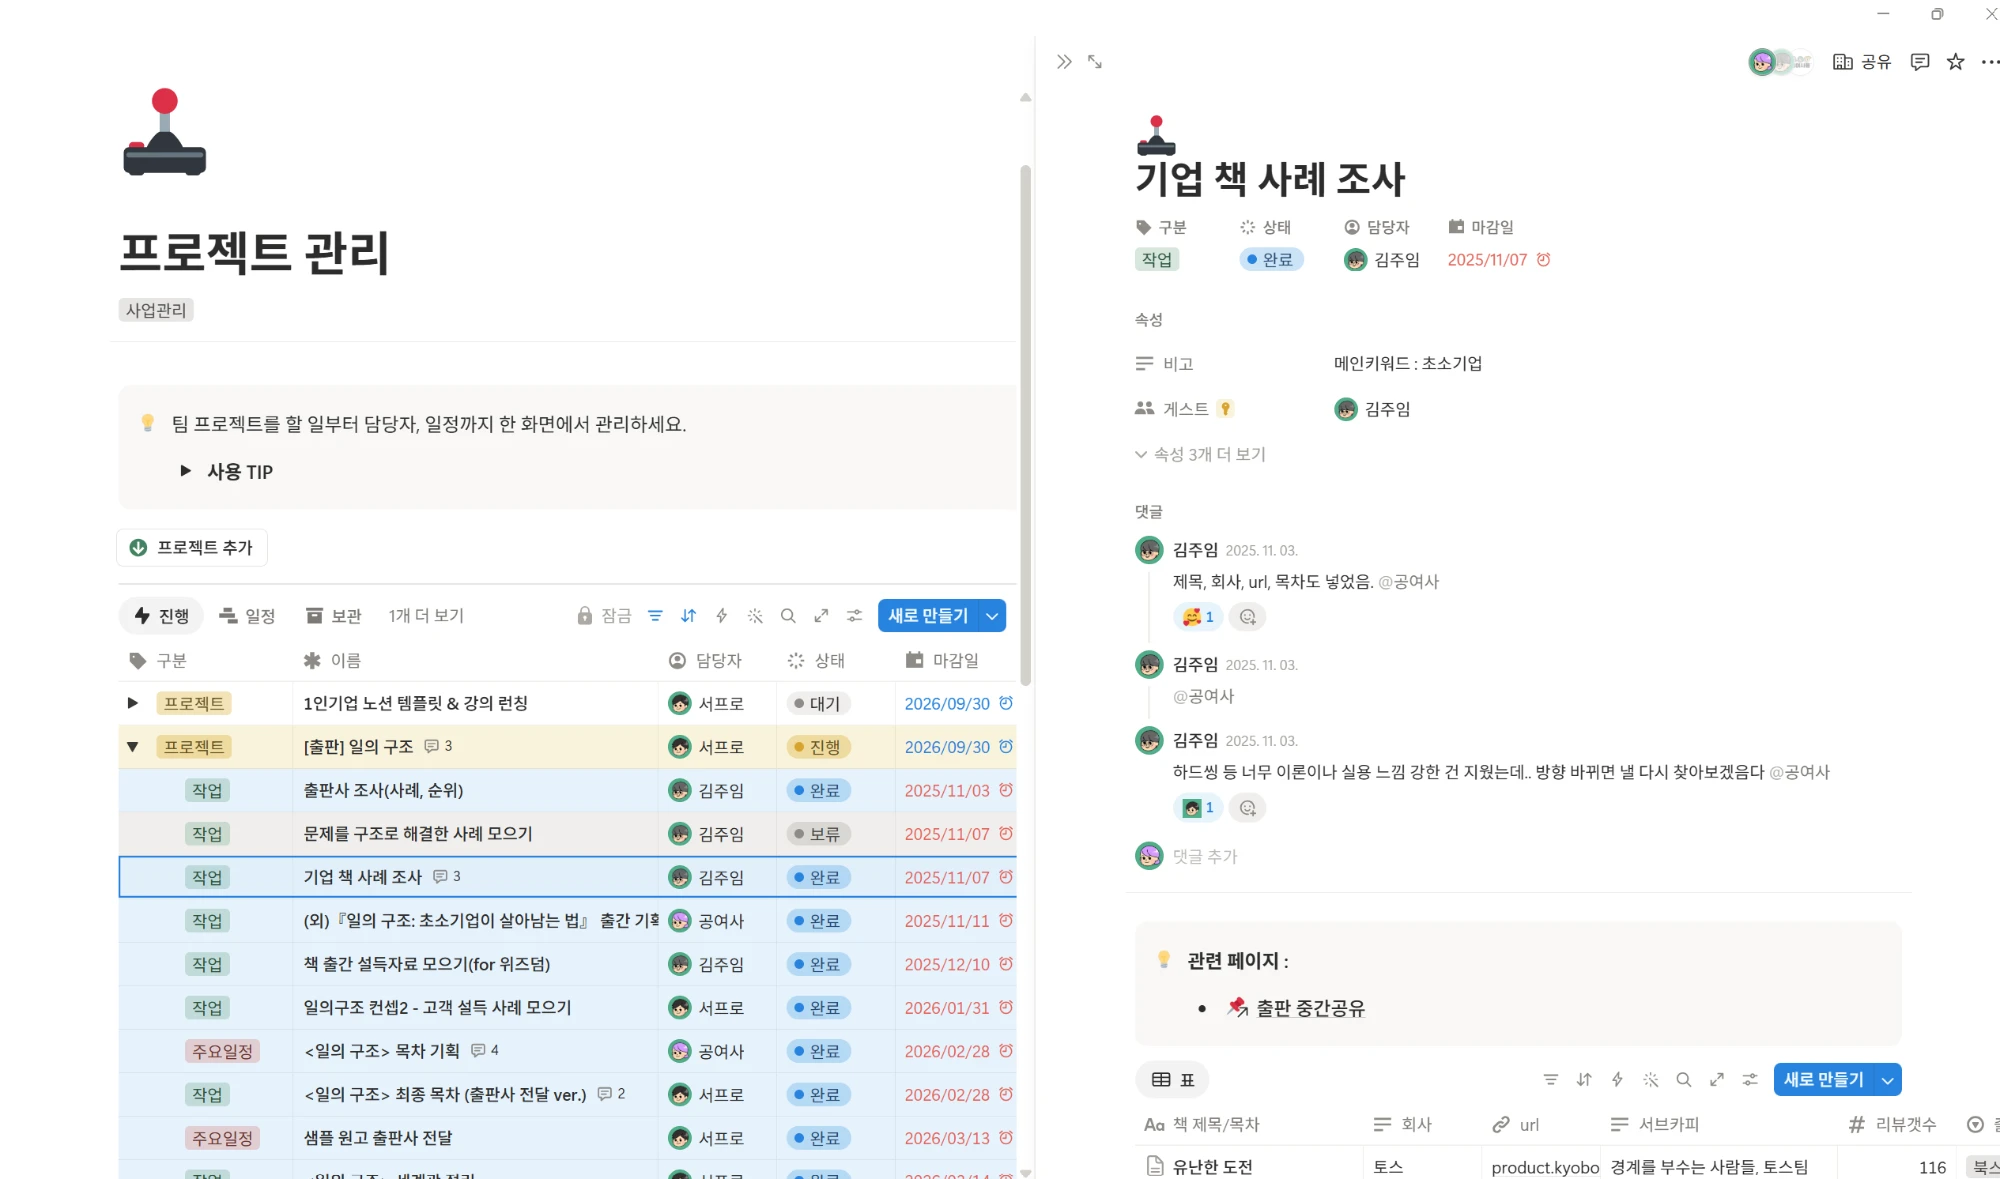Click the 완료 status pill in page properties
This screenshot has height=1179, width=2000.
pos(1271,260)
